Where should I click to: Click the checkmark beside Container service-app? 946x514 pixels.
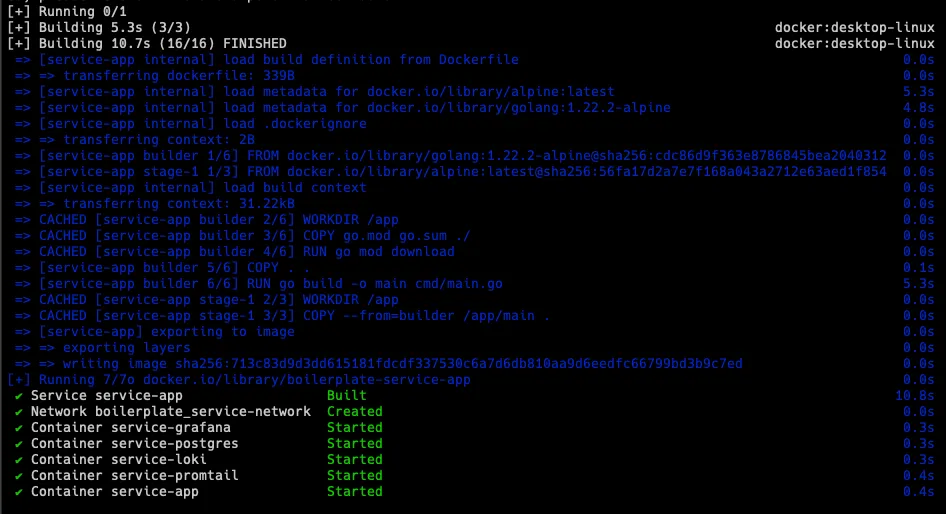(19, 492)
